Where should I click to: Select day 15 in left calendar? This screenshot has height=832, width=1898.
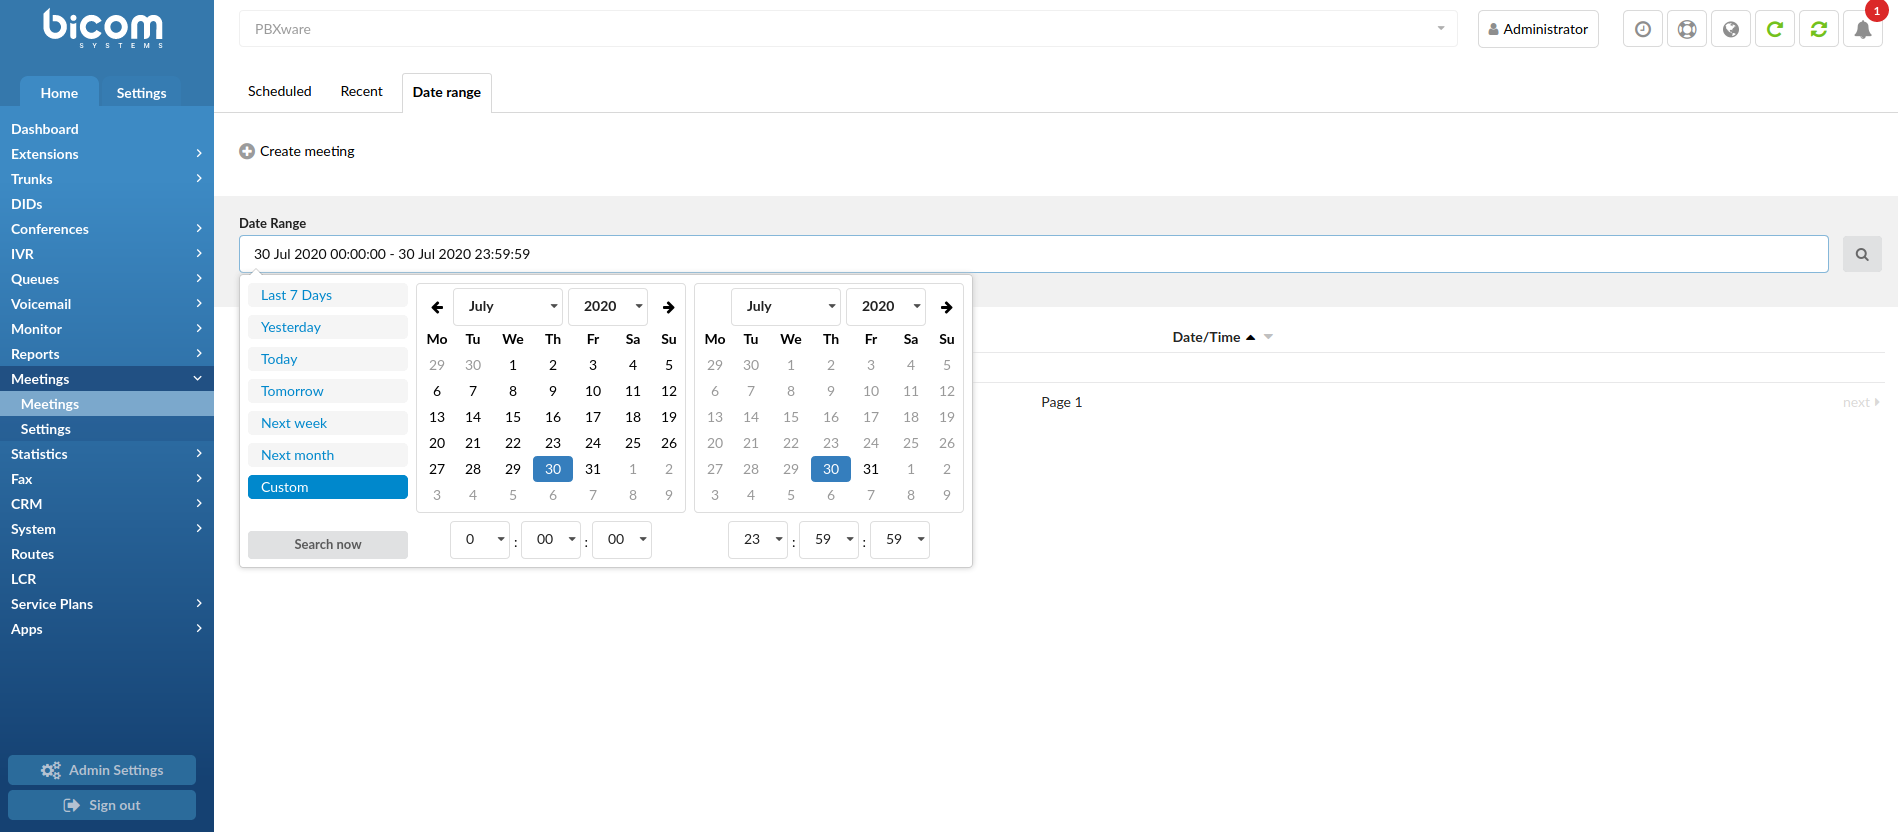click(x=513, y=417)
